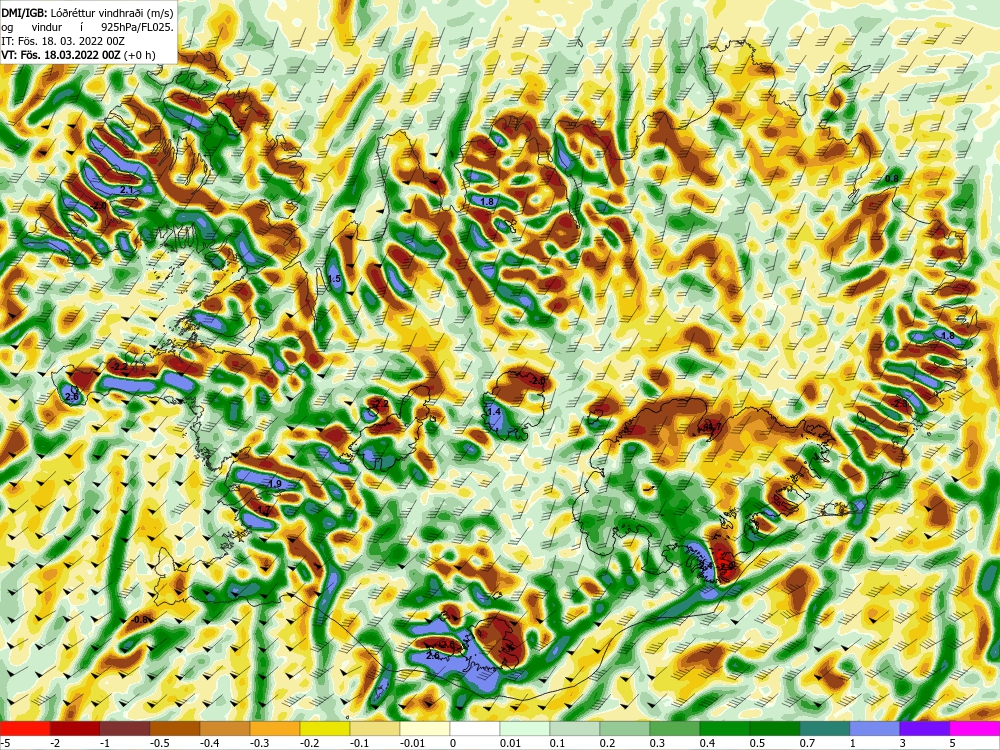Select the green legend swatch between 0.2 and 0.3
Viewport: 1000px width, 750px height.
coord(625,728)
